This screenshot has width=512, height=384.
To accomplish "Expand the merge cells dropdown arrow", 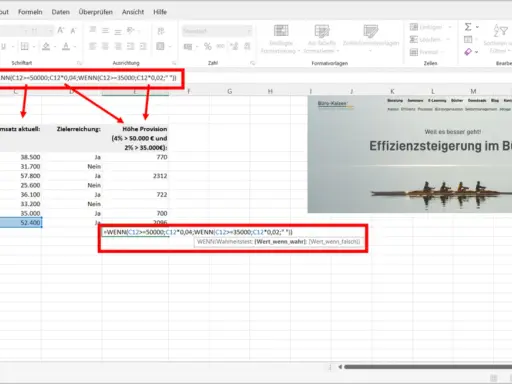I will click(x=170, y=47).
